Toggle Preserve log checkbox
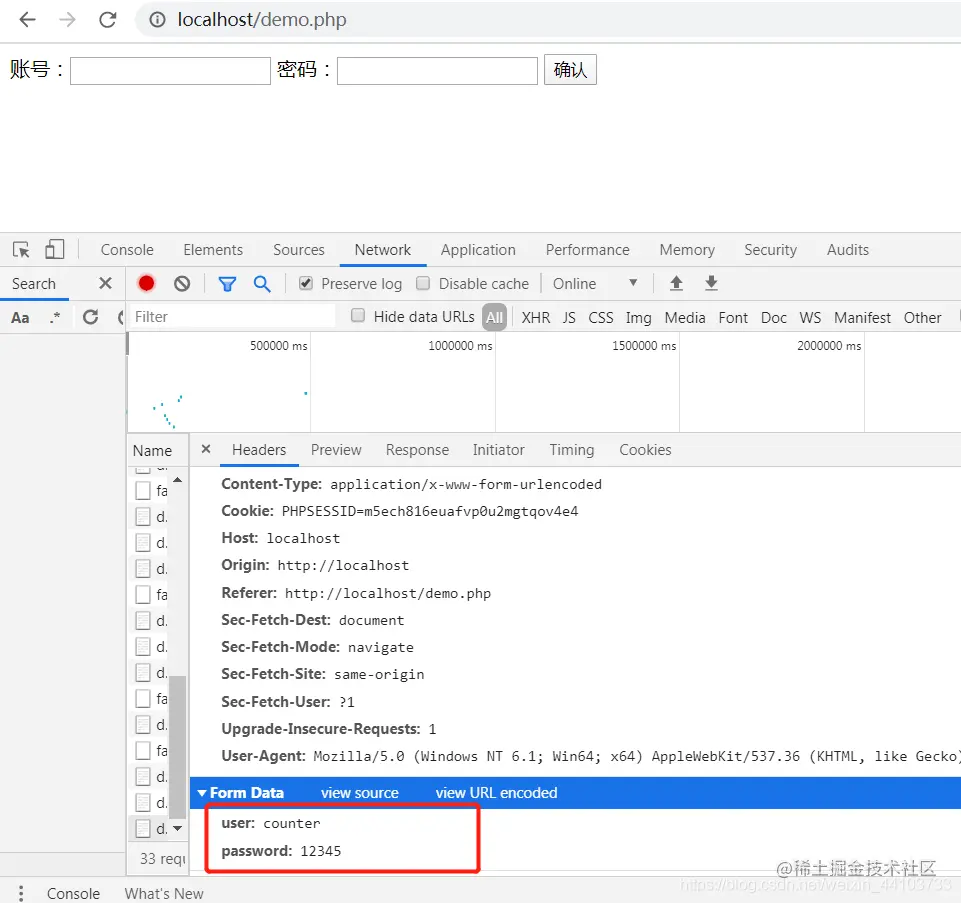 306,283
